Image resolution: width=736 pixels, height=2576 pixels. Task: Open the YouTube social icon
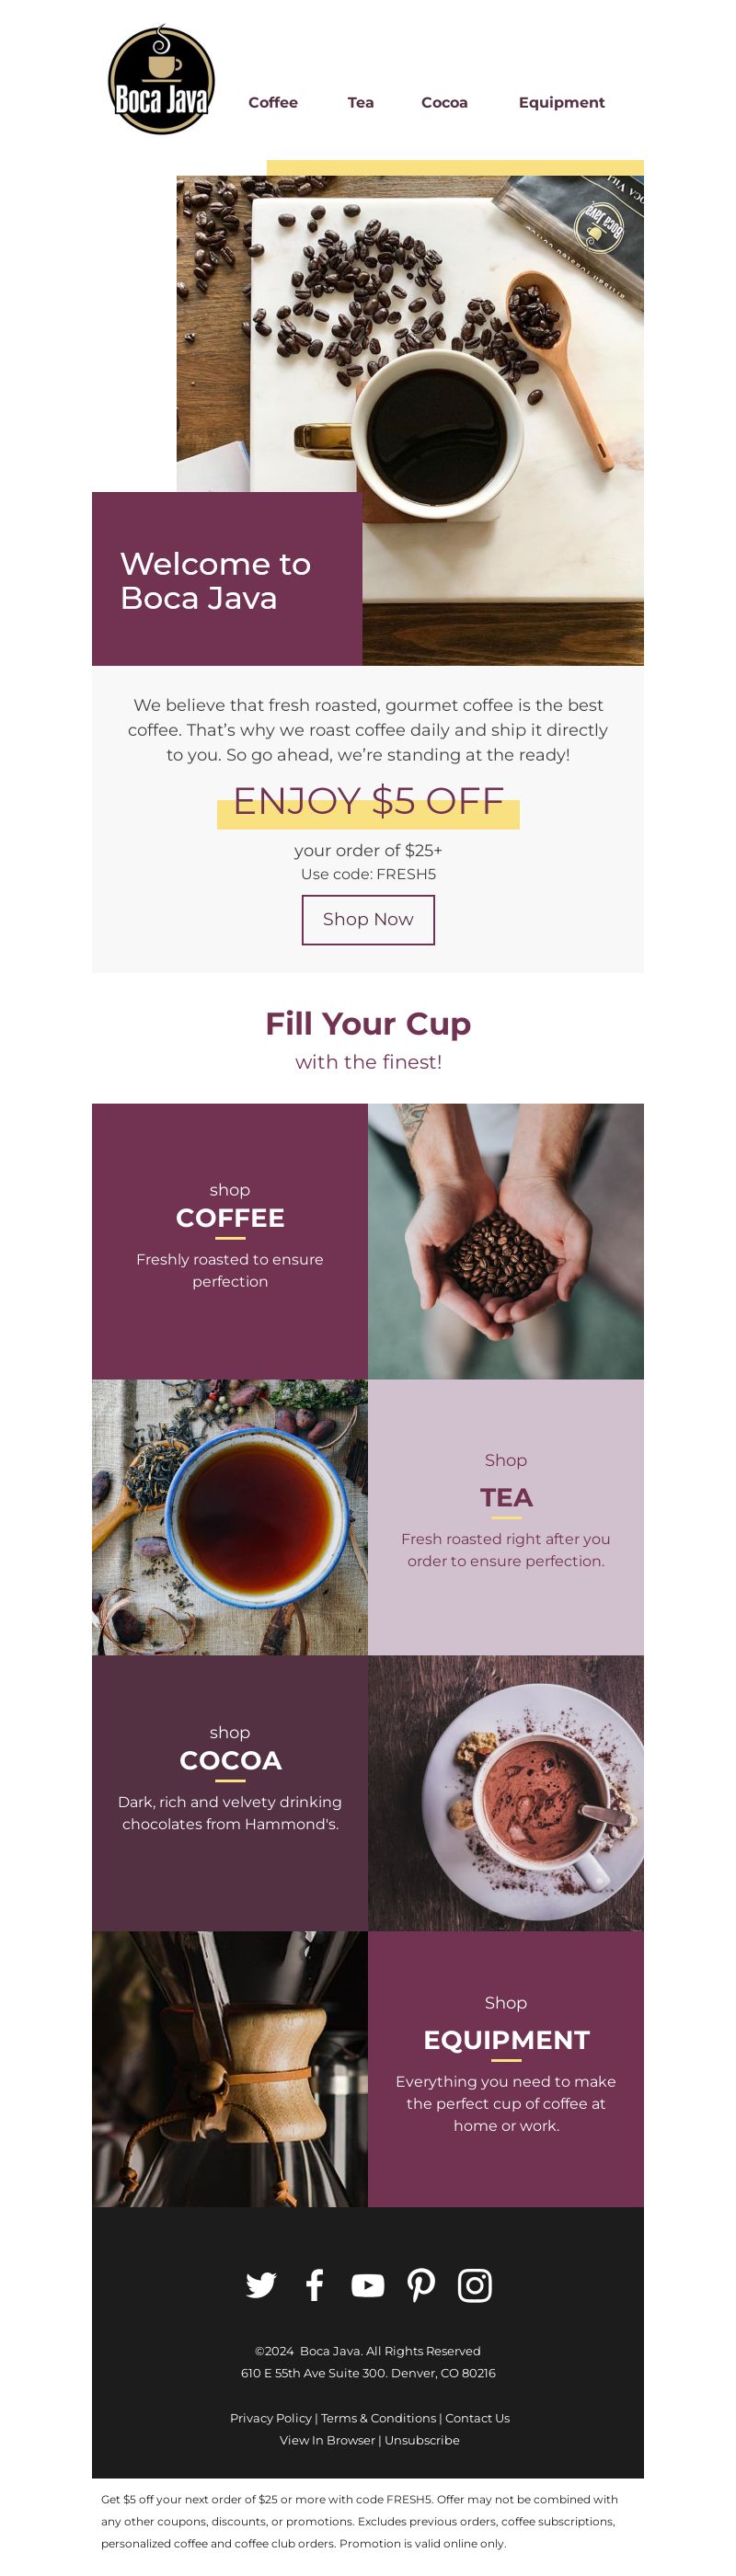click(368, 2285)
